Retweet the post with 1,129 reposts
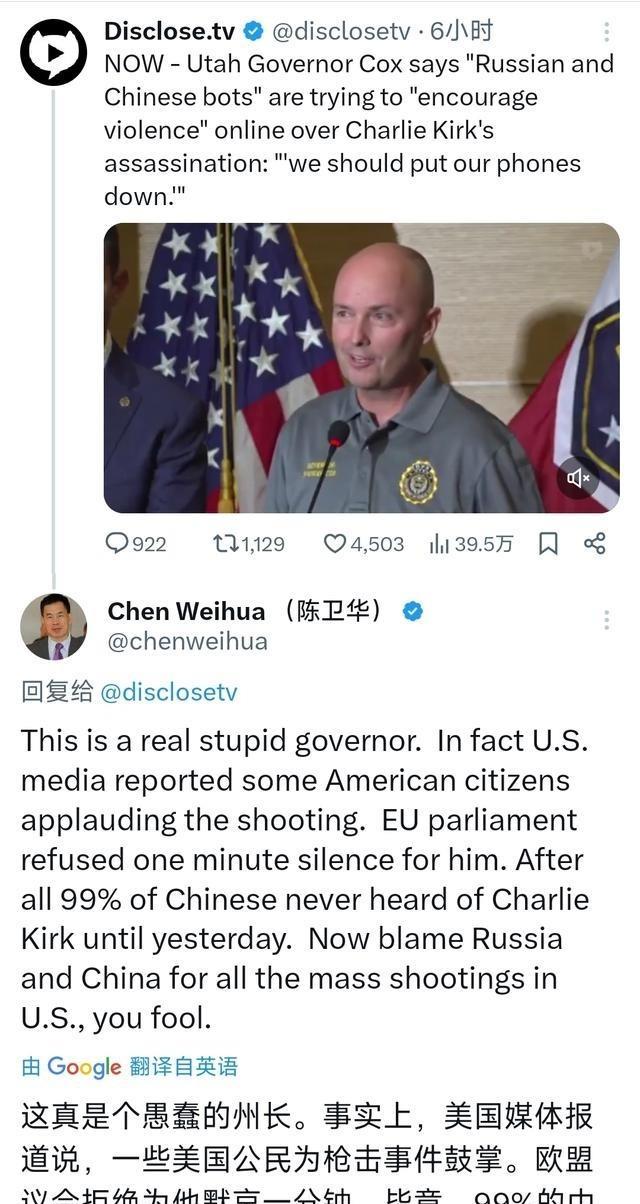The height and width of the screenshot is (1204, 640). click(225, 544)
